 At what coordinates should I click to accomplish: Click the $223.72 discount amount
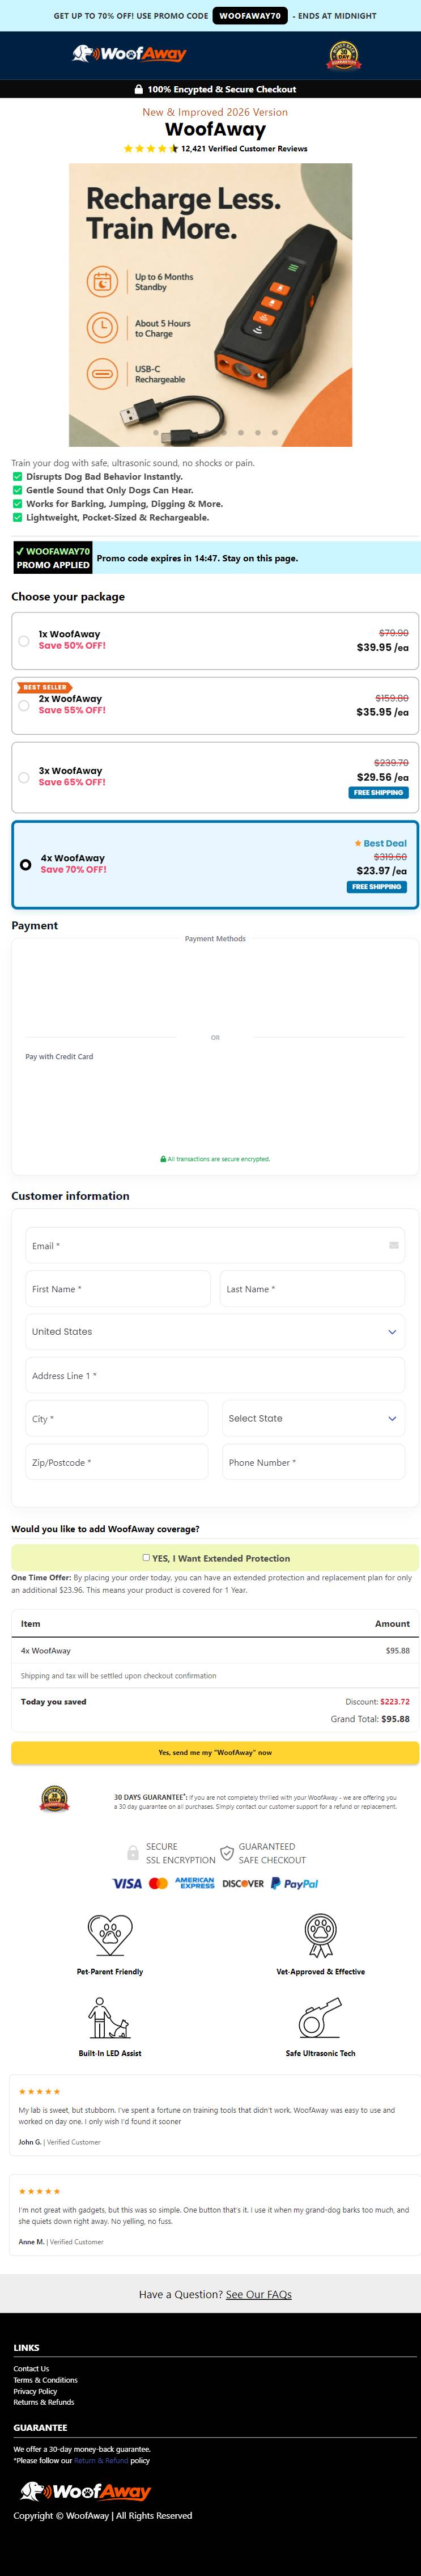(395, 1701)
